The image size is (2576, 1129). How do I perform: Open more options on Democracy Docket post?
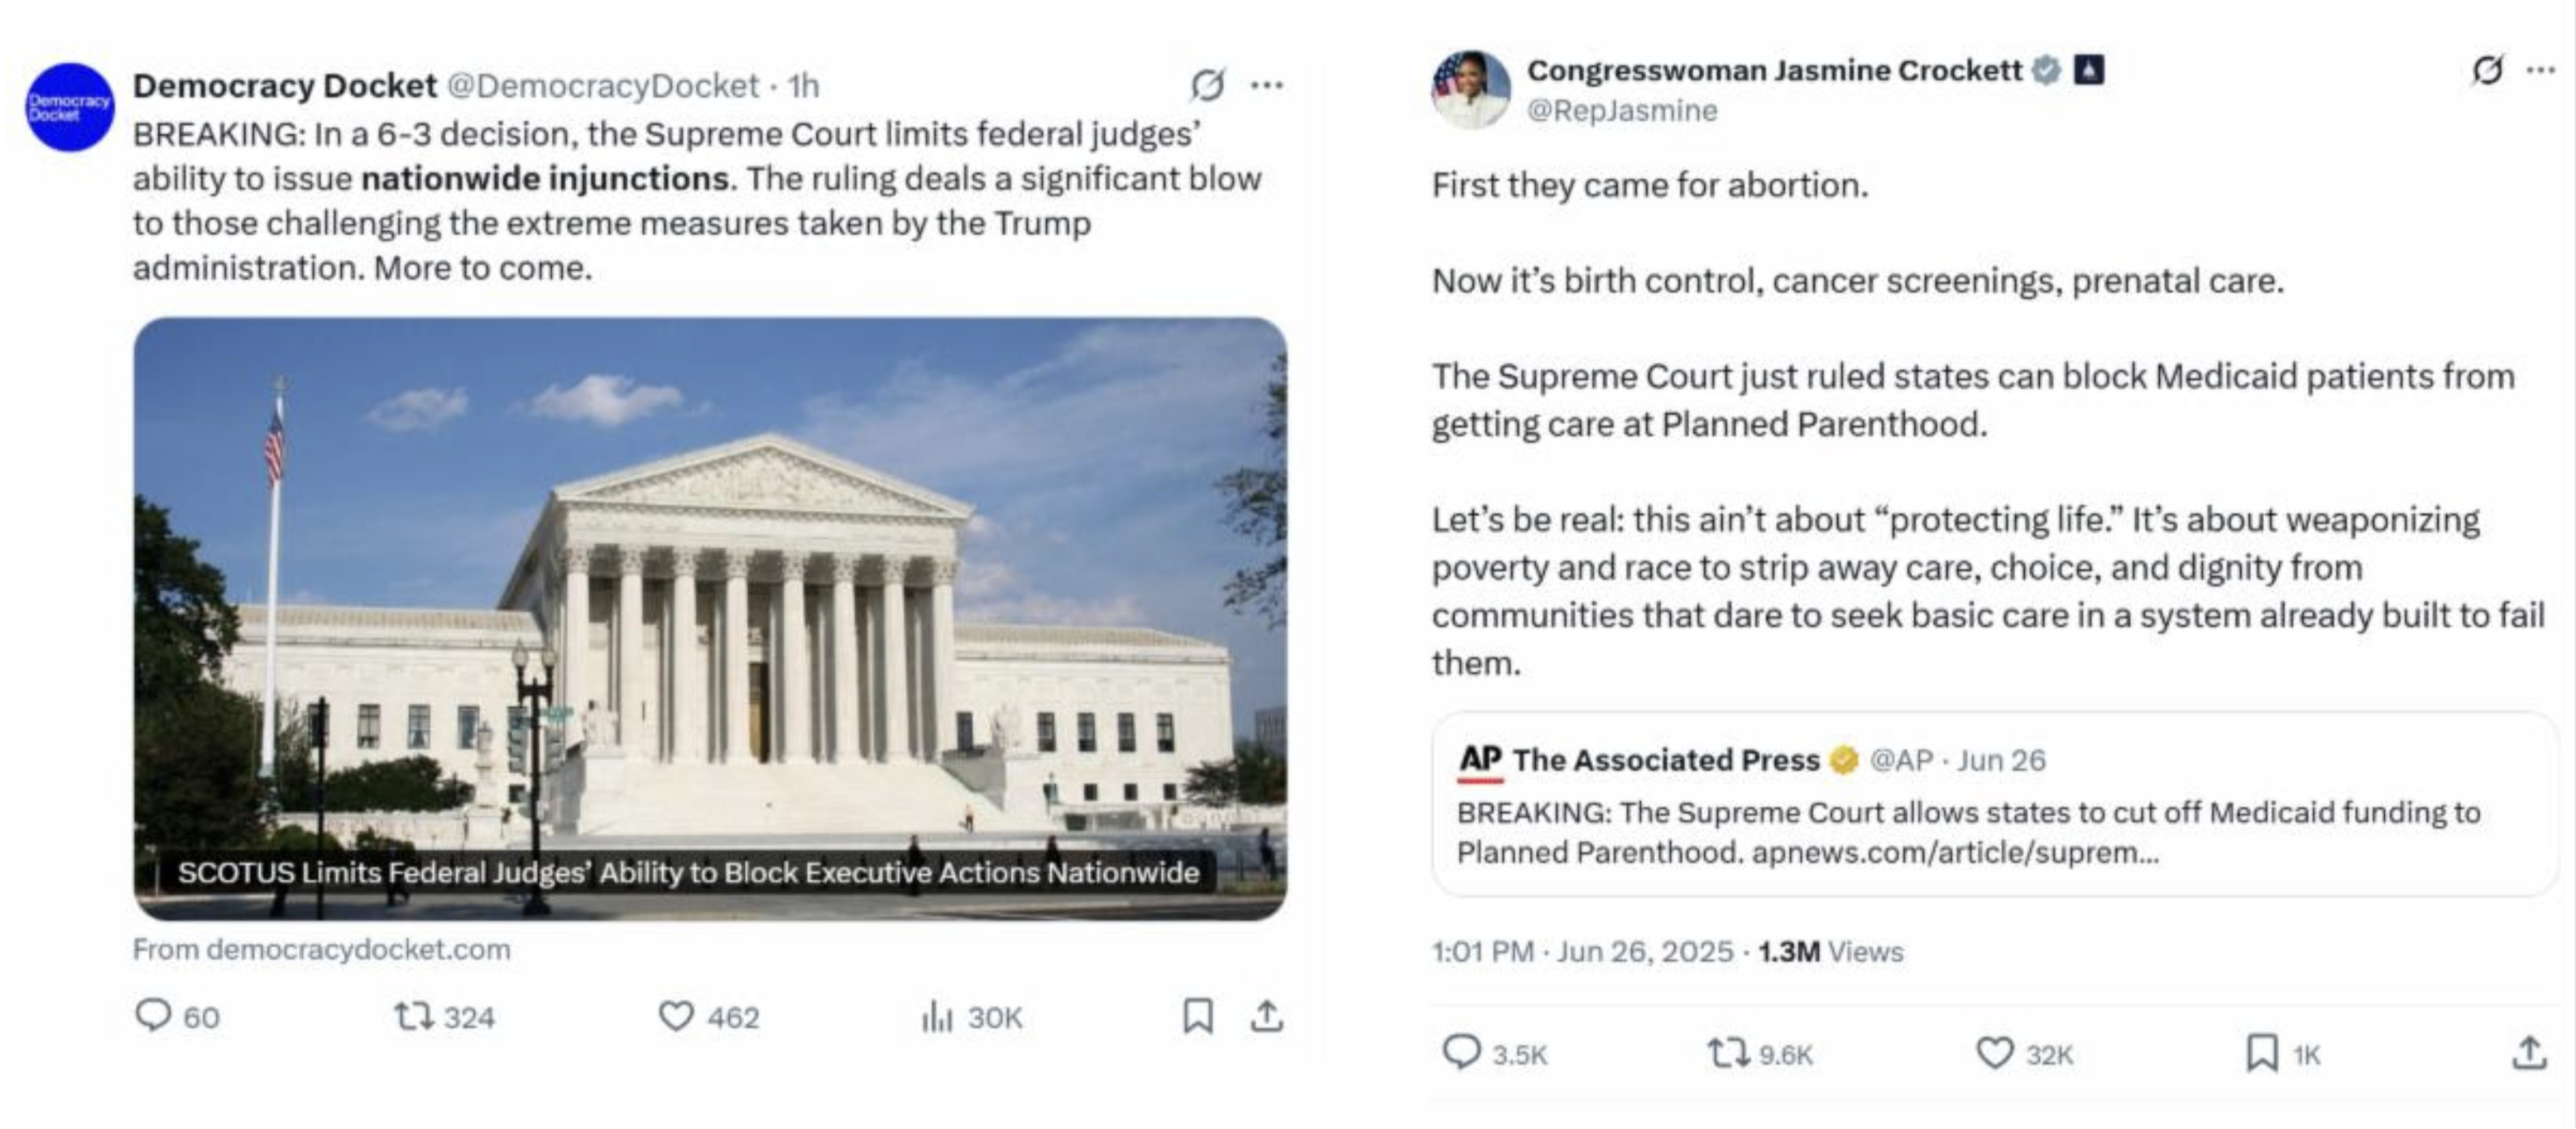(x=1267, y=85)
